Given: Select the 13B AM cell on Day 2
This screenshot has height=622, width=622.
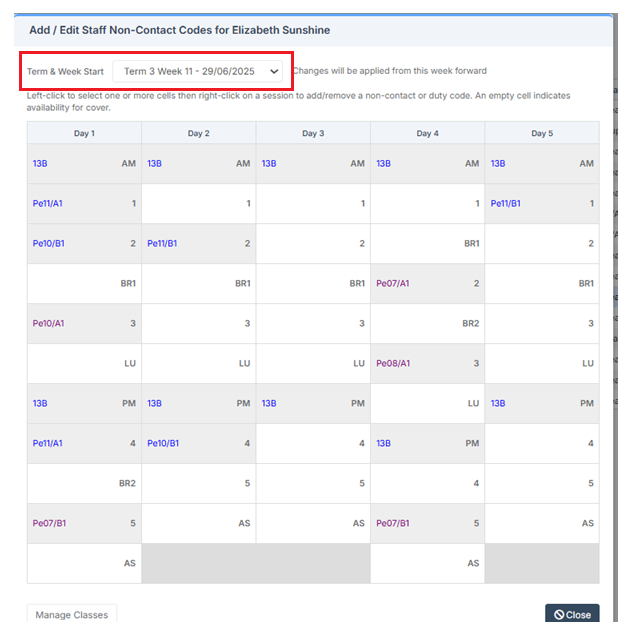Looking at the screenshot, I should [x=199, y=163].
